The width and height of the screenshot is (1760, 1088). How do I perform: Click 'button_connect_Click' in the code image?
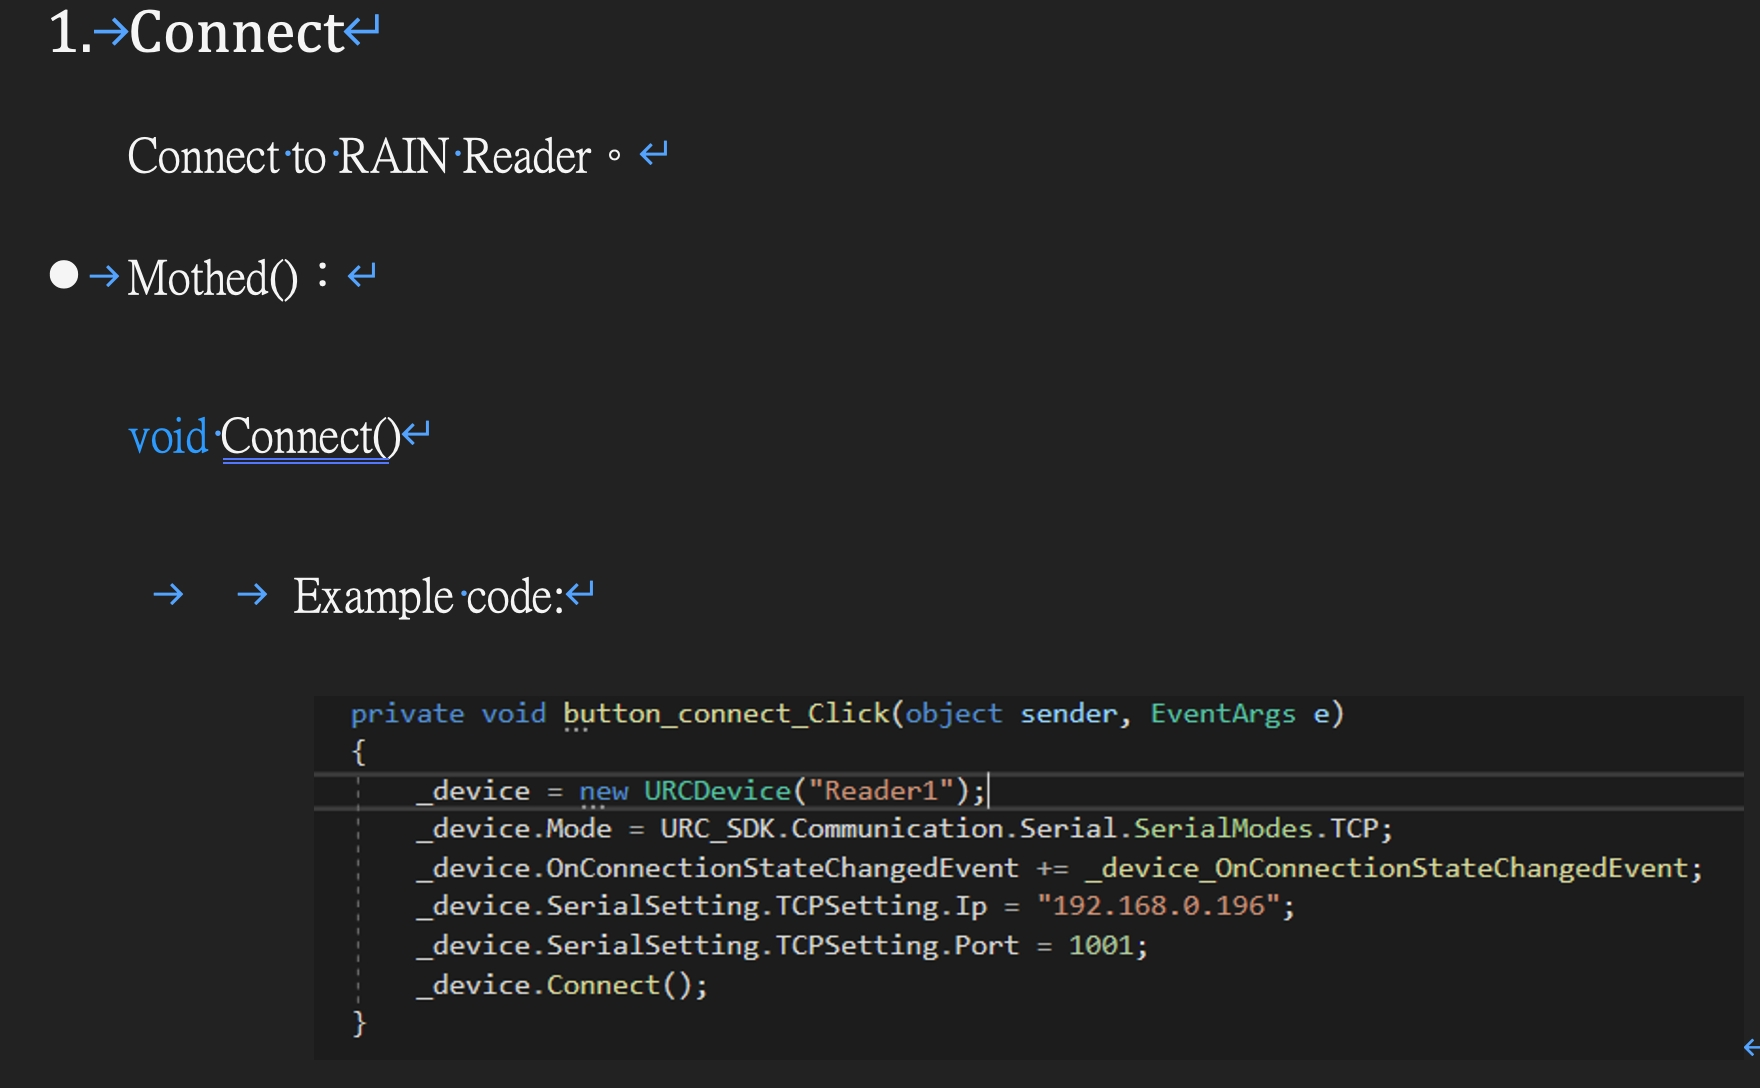726,714
